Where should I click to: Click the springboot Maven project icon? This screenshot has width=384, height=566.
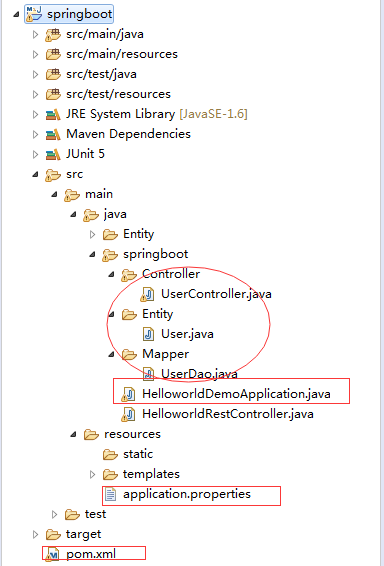34,14
